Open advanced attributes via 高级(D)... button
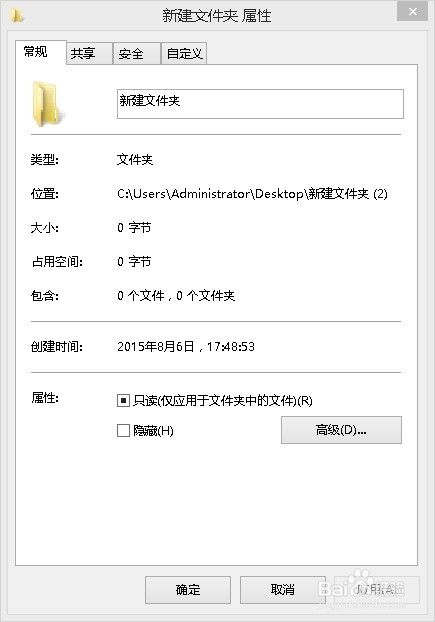Image resolution: width=435 pixels, height=622 pixels. (341, 430)
